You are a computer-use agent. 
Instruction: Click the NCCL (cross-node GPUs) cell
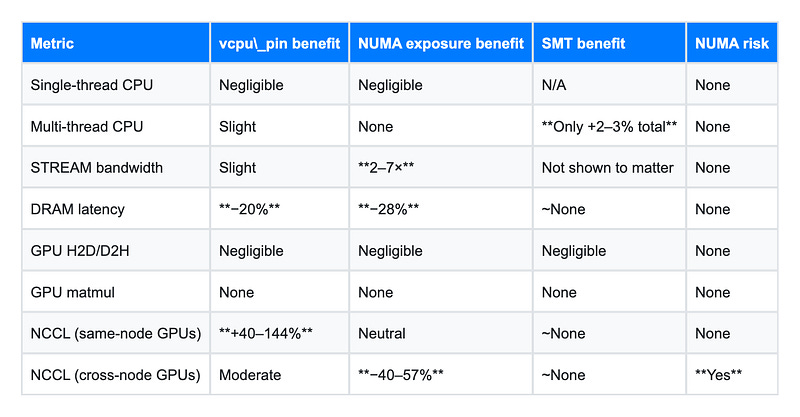click(x=116, y=375)
